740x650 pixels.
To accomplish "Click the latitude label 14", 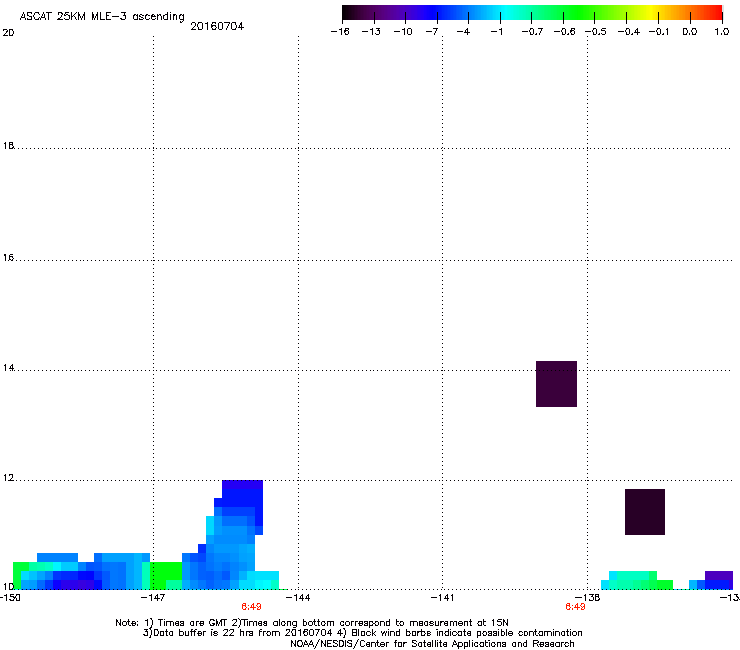I will point(8,368).
